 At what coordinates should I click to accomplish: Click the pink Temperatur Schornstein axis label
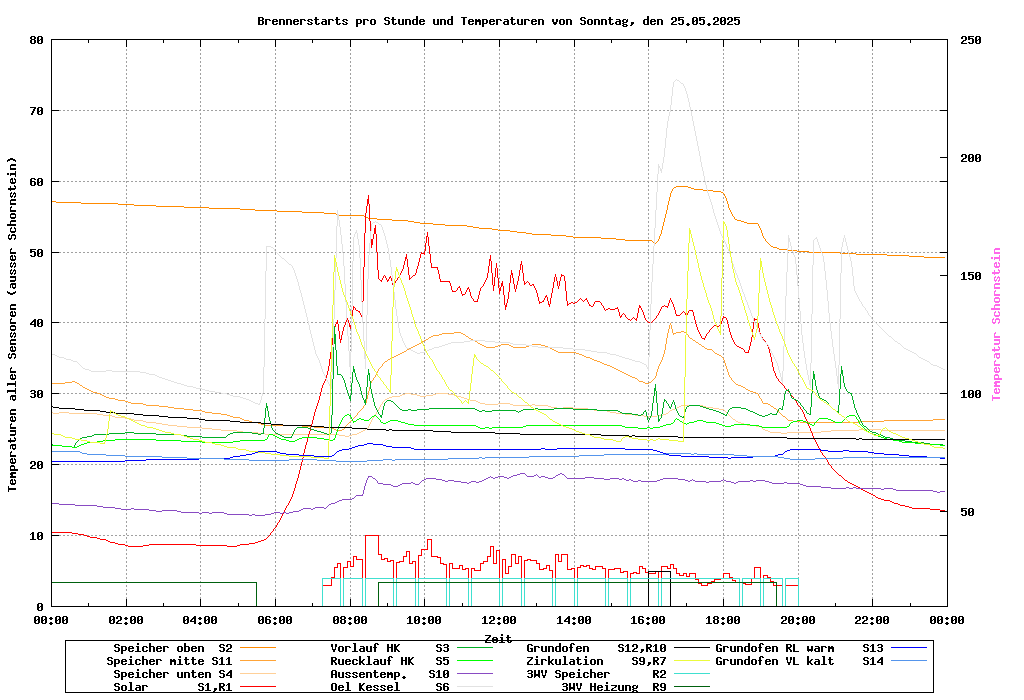pyautogui.click(x=996, y=323)
